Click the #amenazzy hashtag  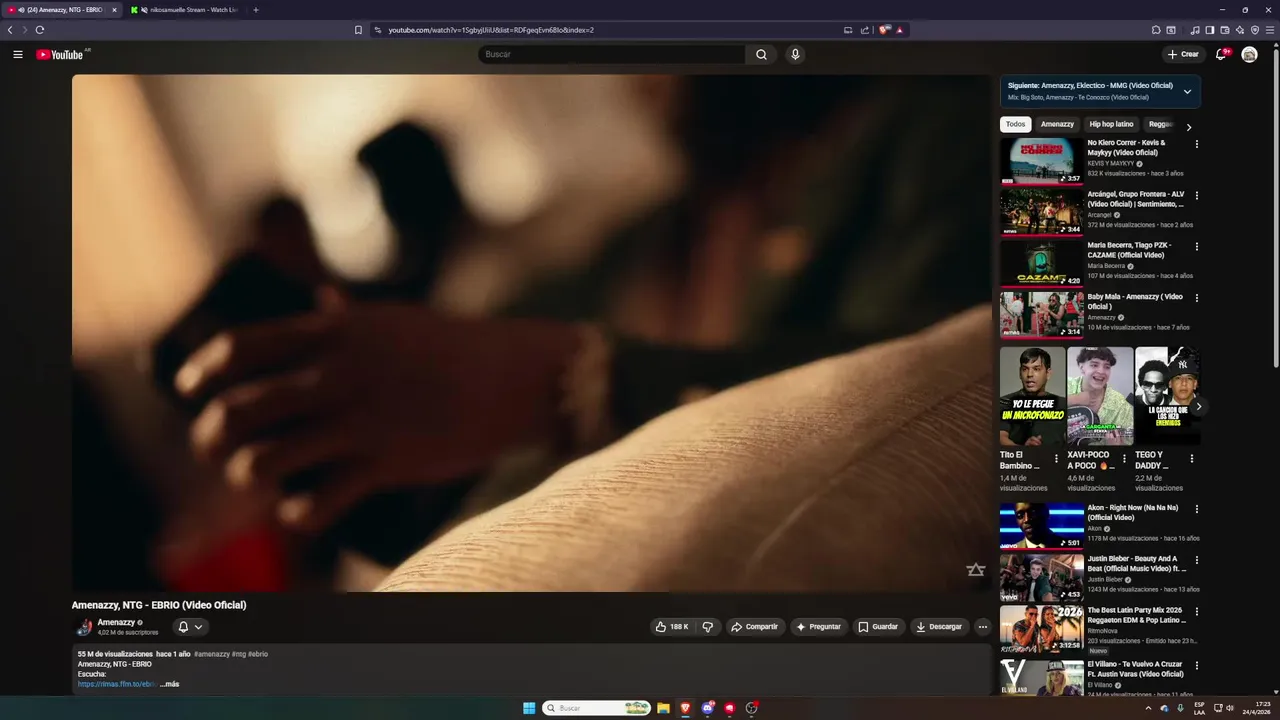click(x=212, y=654)
